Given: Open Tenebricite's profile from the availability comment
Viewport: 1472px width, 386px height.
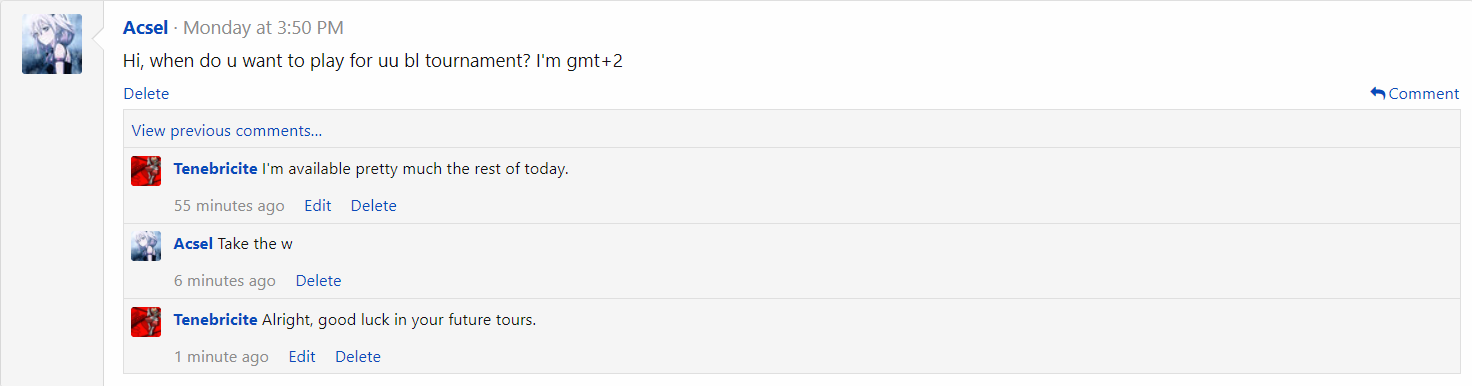Looking at the screenshot, I should click(216, 169).
